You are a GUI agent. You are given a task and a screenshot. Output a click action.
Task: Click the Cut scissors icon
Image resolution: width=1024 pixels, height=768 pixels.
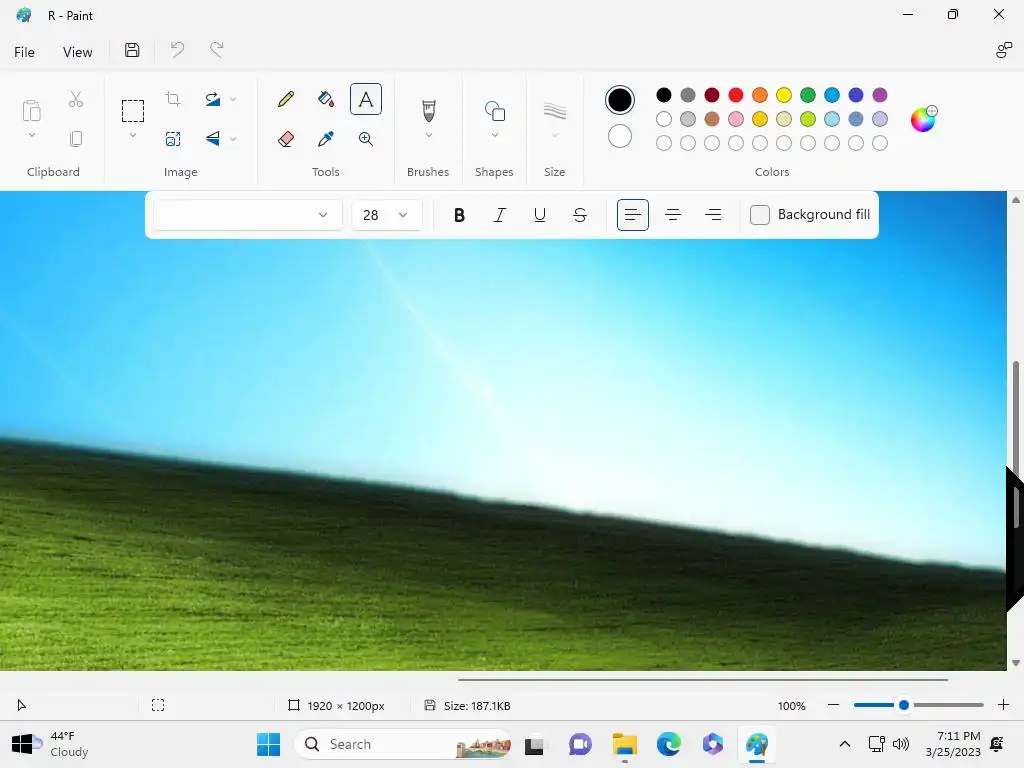[76, 99]
